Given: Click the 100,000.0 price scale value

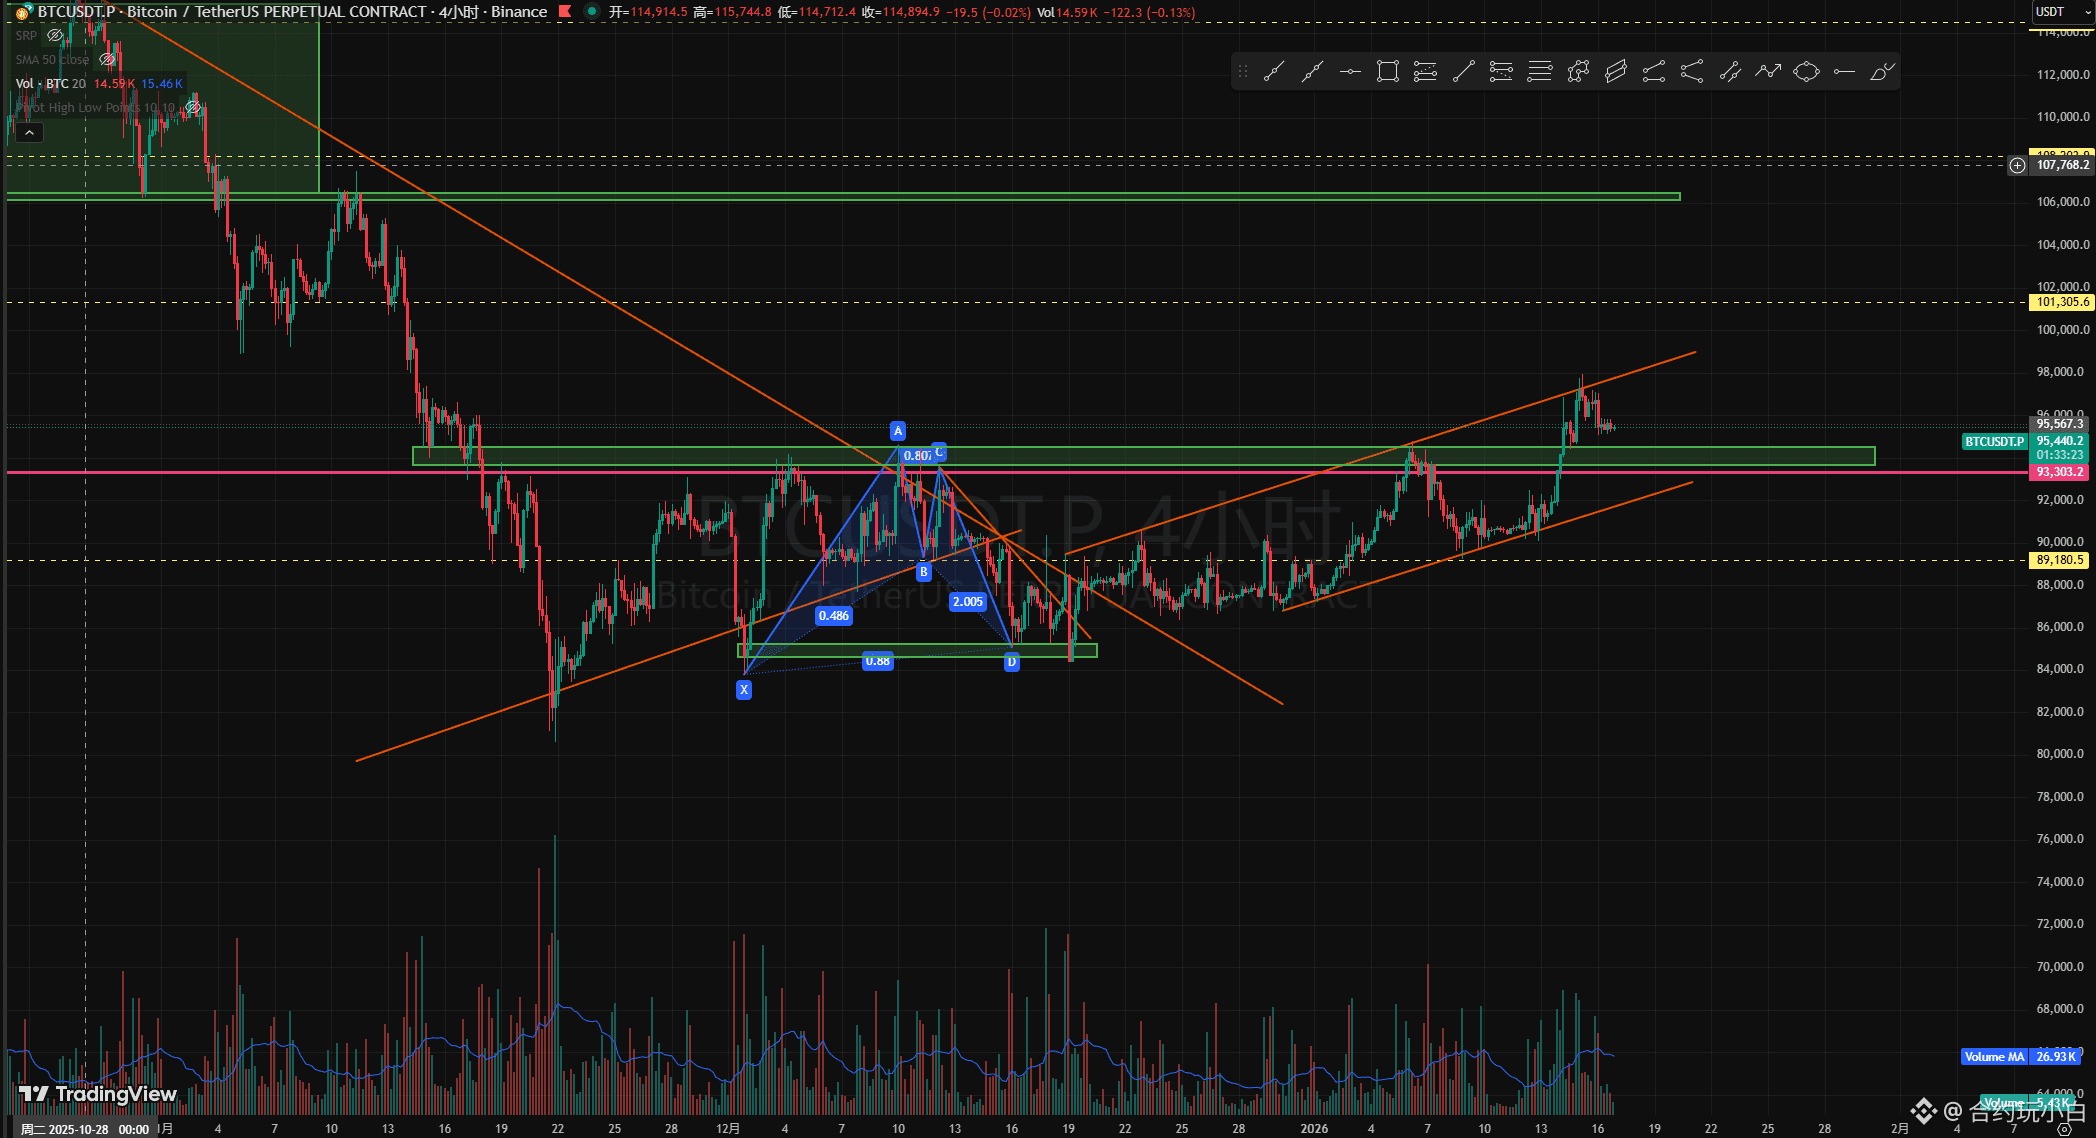Looking at the screenshot, I should pos(2062,330).
